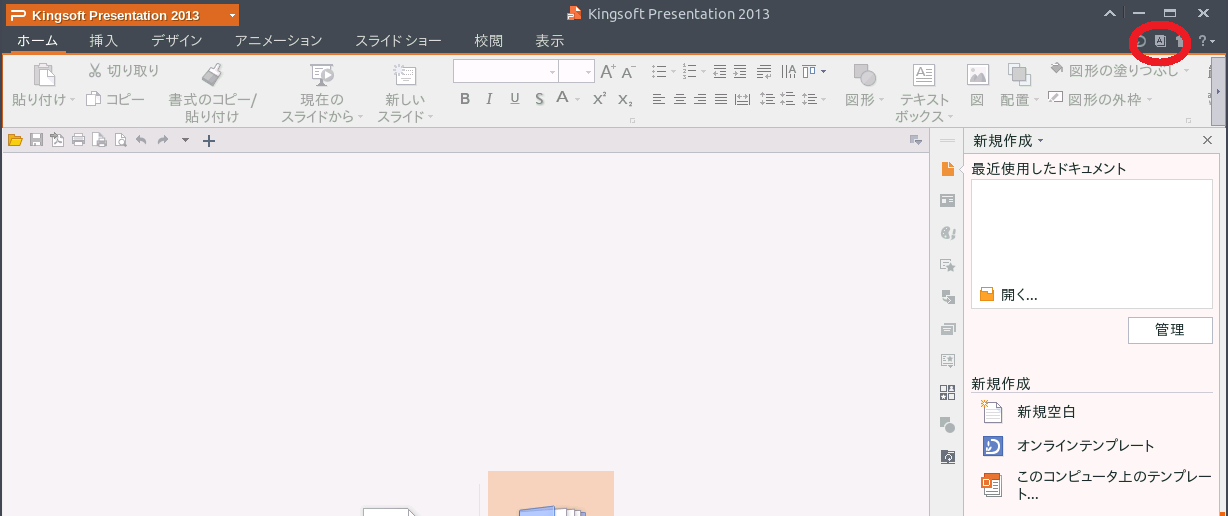
Task: Click the increase indent icon
Action: tap(740, 71)
